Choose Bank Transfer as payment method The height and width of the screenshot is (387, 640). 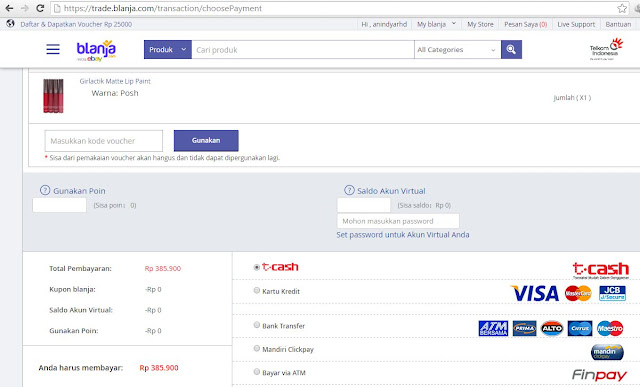point(257,325)
